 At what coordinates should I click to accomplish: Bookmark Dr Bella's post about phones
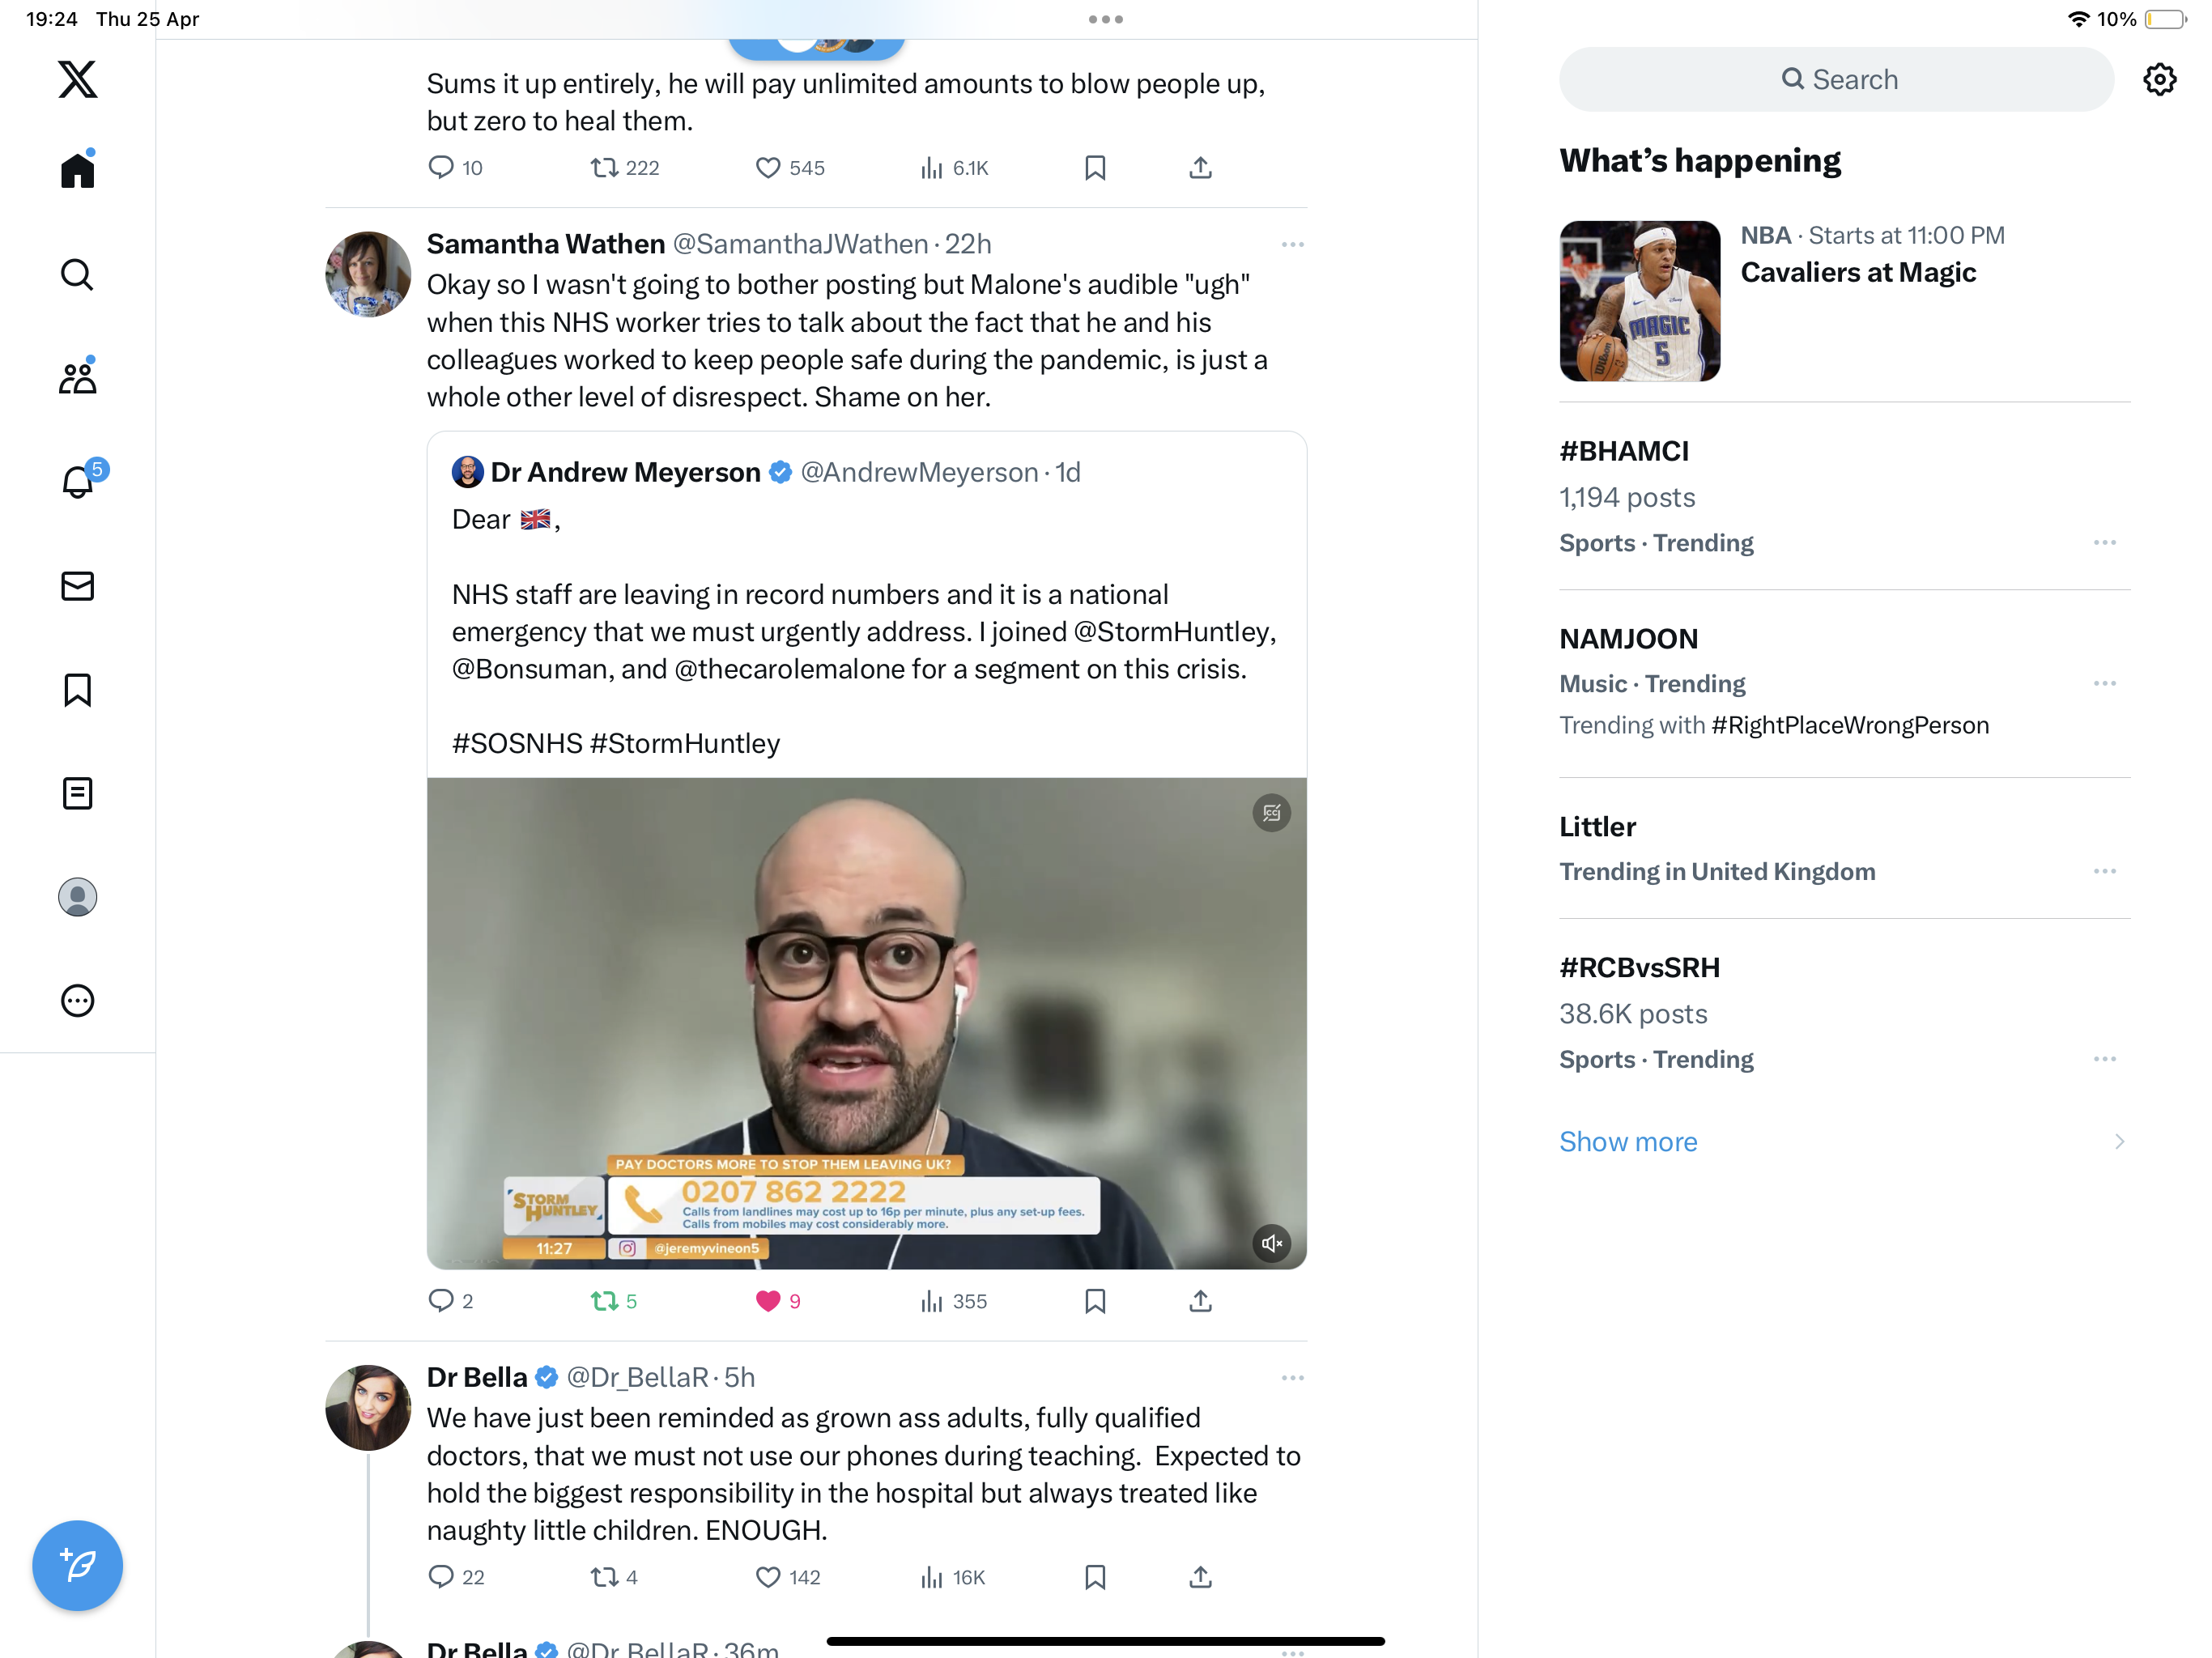tap(1095, 1577)
